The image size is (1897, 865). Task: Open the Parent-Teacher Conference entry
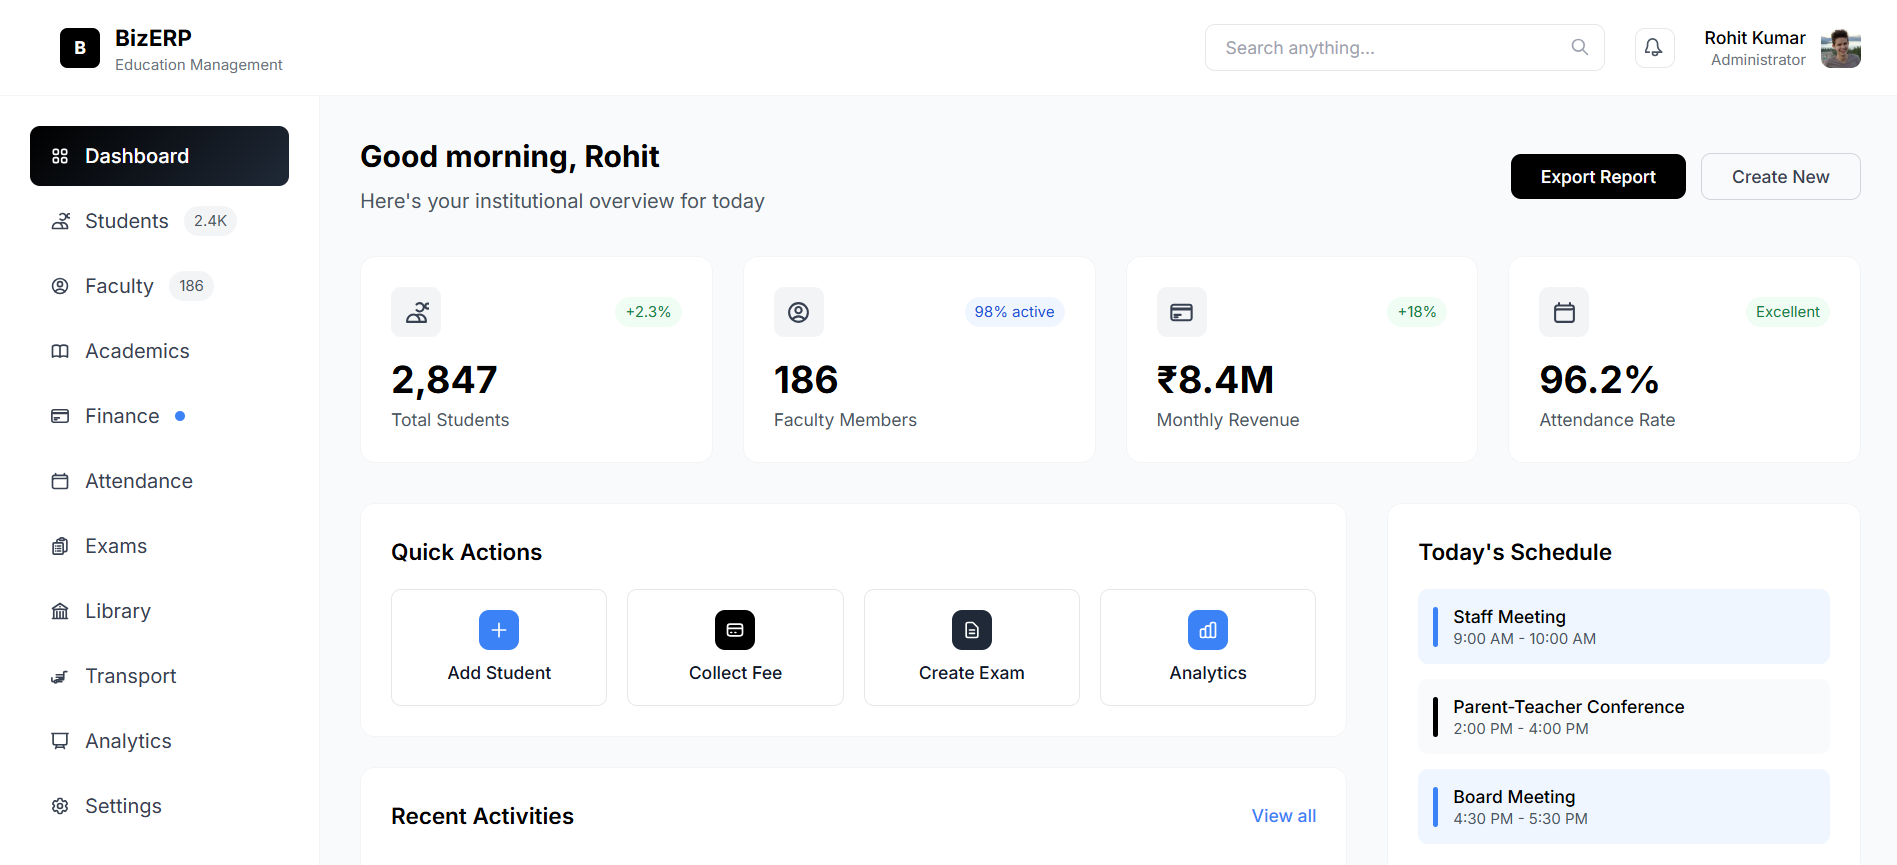pos(1624,717)
